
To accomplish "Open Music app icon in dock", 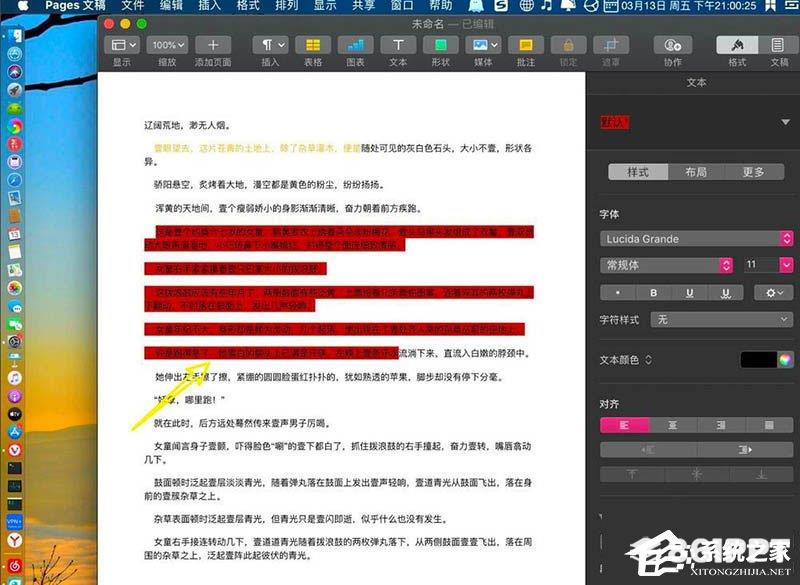I will click(x=15, y=378).
